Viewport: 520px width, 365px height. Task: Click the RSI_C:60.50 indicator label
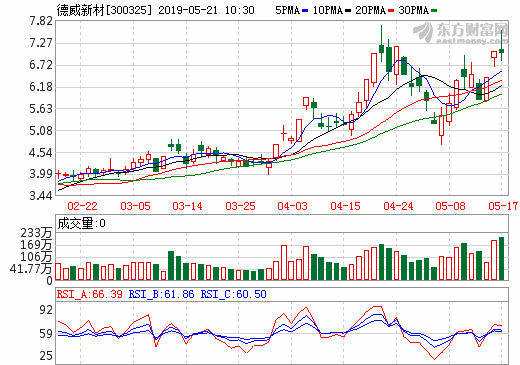[233, 294]
